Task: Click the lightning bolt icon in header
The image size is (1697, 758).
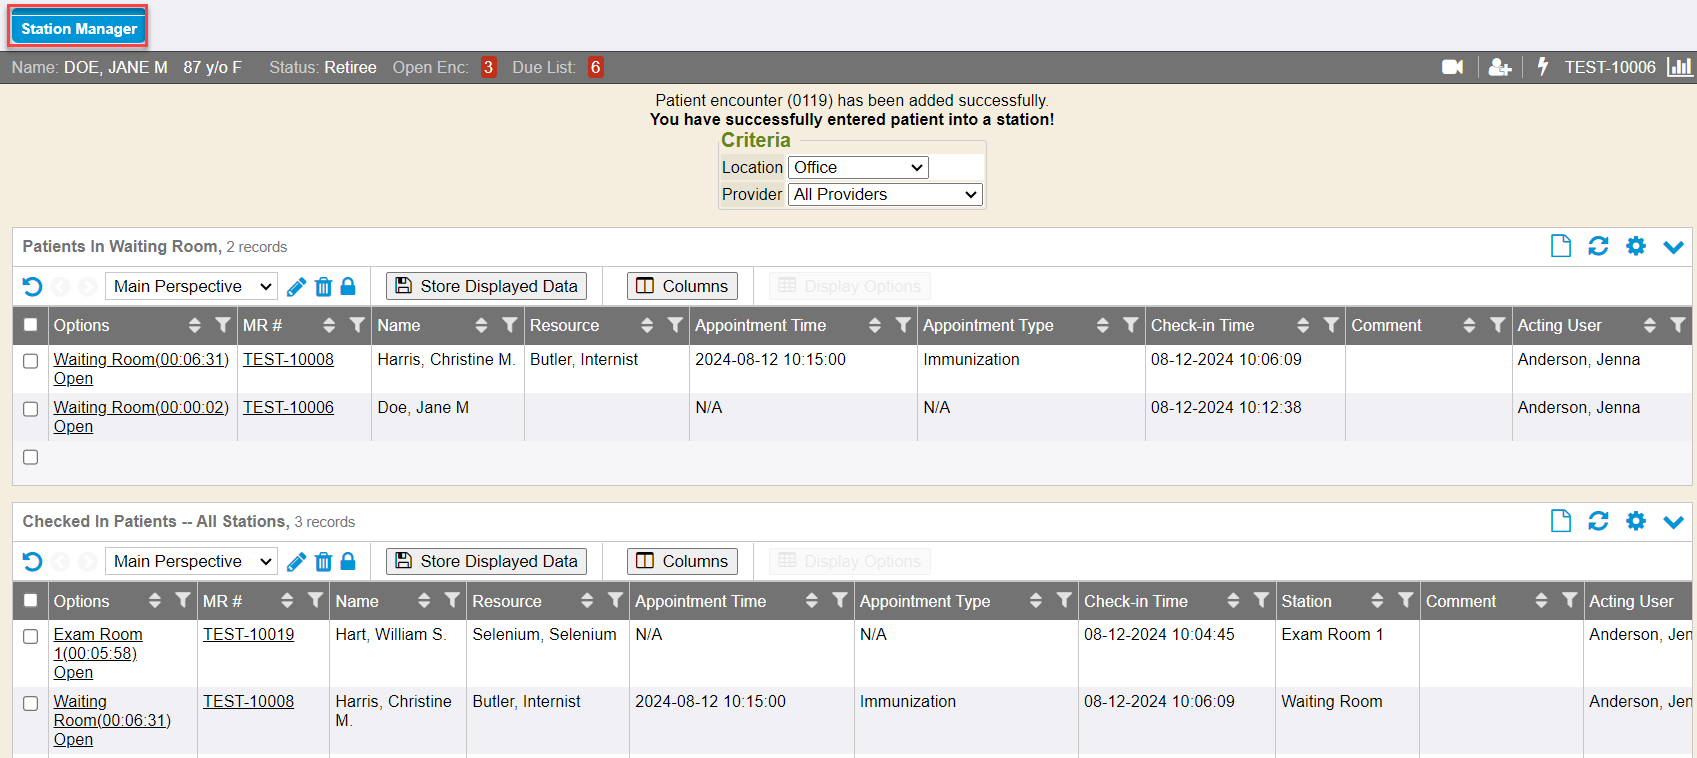Action: point(1543,67)
